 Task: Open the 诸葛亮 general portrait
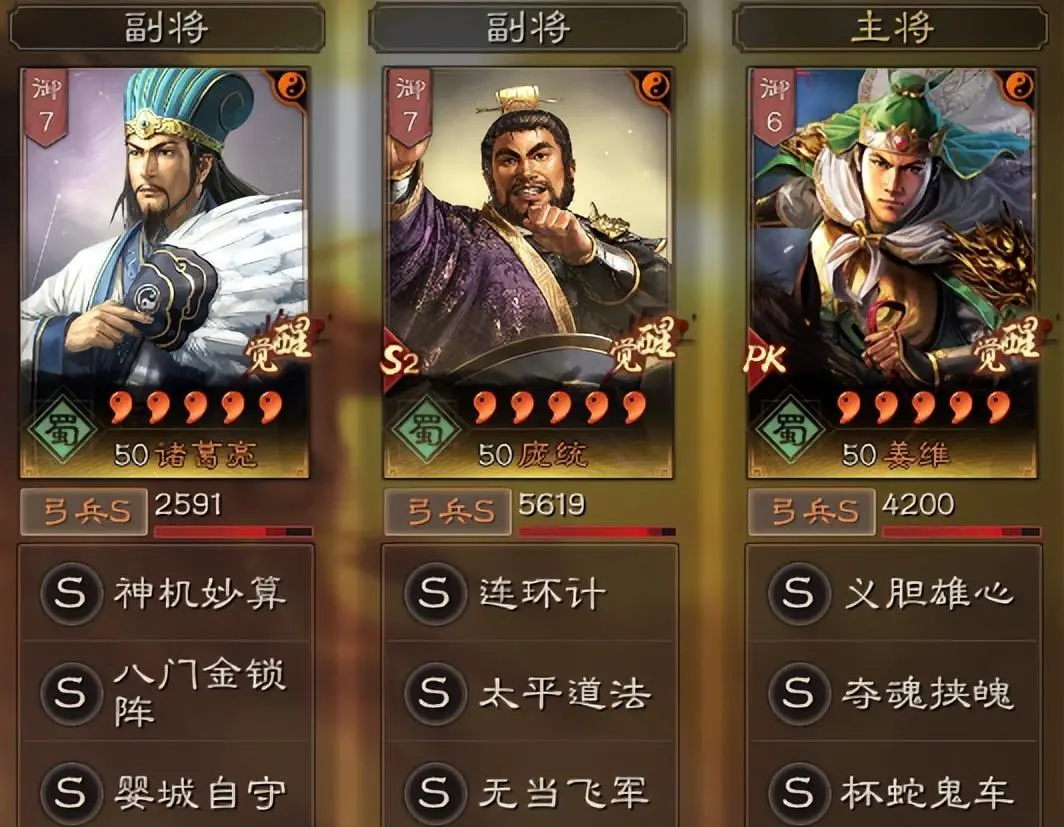165,273
